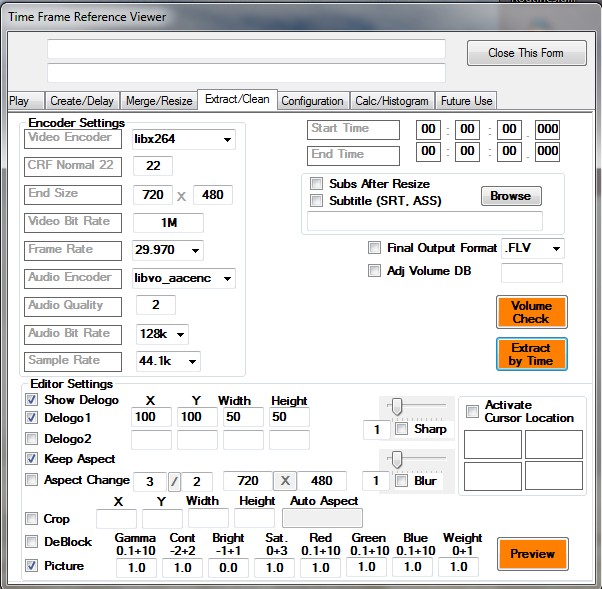Click the End Time minutes field

tap(467, 151)
